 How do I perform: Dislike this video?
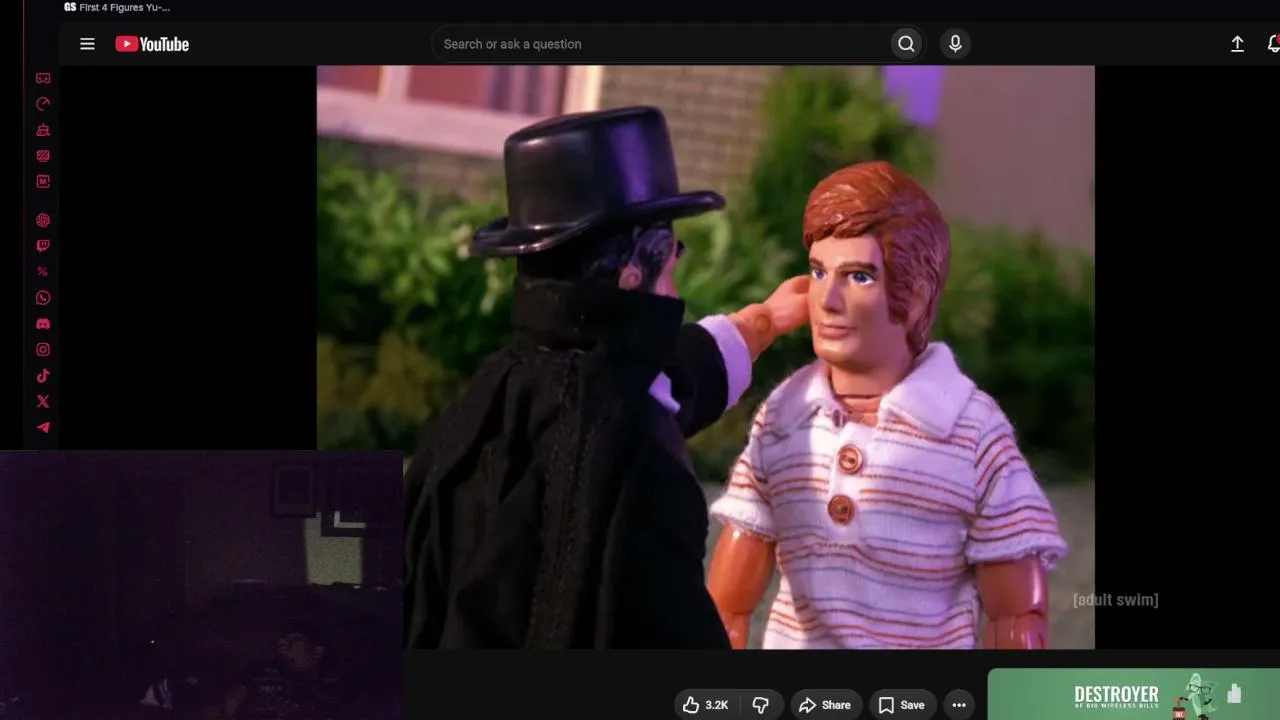tap(761, 705)
